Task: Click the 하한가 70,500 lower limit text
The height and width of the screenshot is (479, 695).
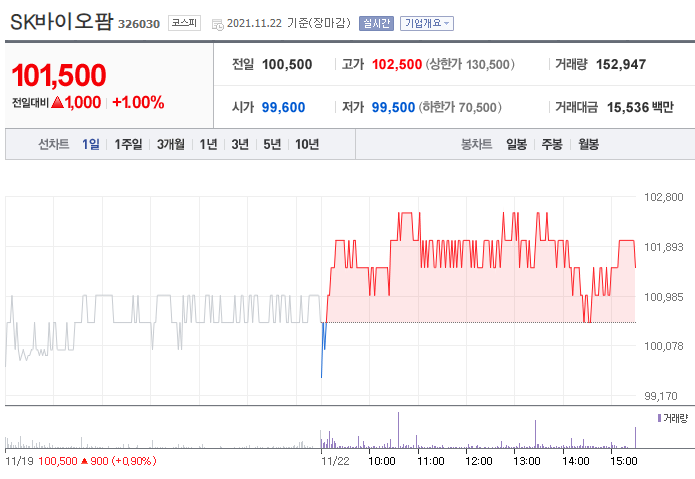Action: coord(460,107)
